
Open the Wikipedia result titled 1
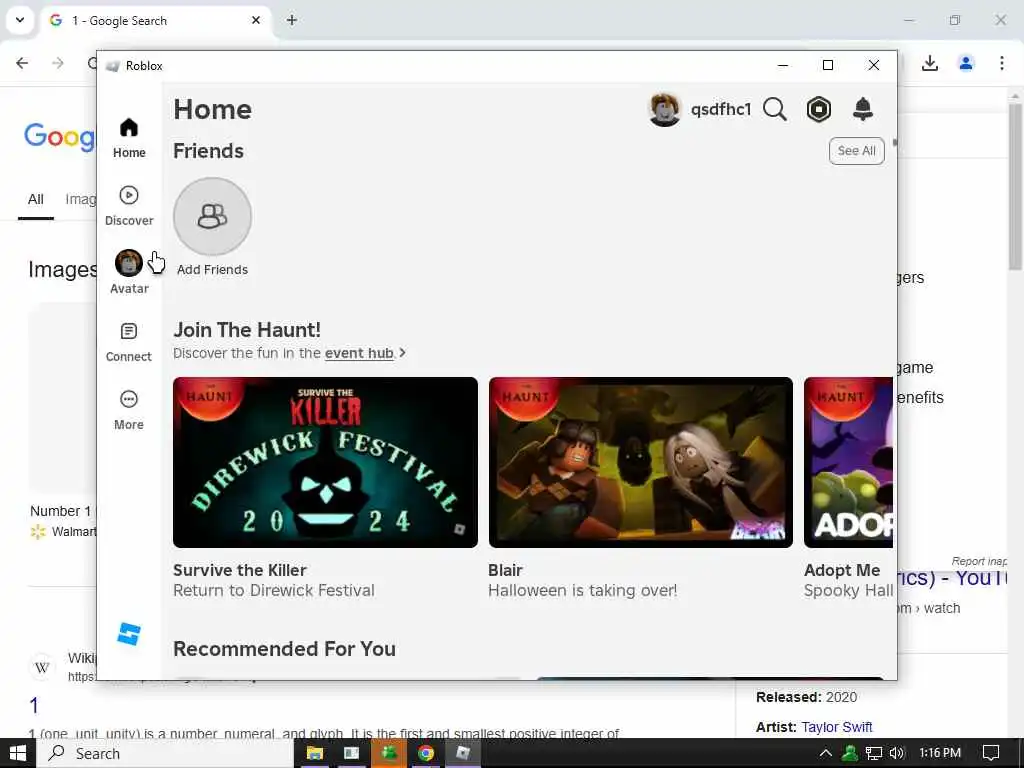pos(34,705)
